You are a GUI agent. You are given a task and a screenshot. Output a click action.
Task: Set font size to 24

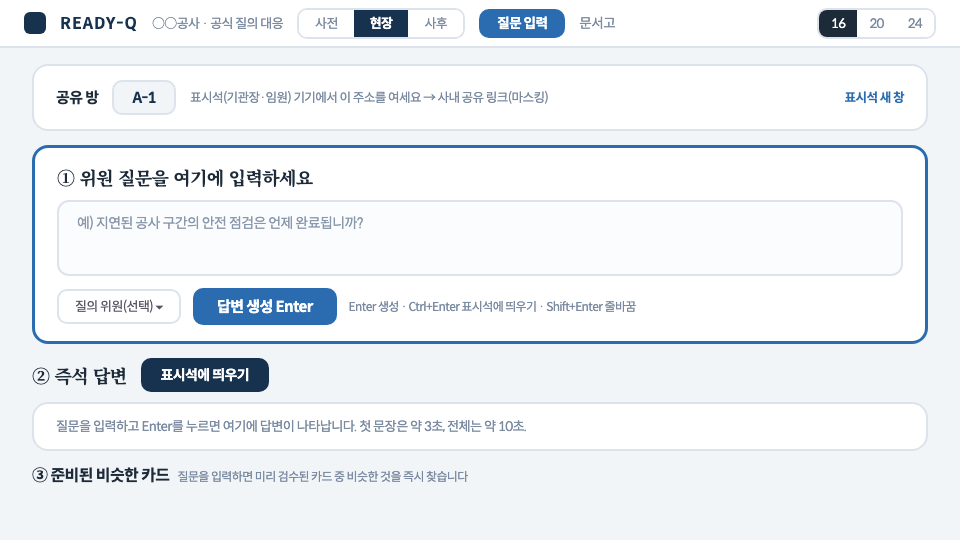pyautogui.click(x=915, y=23)
